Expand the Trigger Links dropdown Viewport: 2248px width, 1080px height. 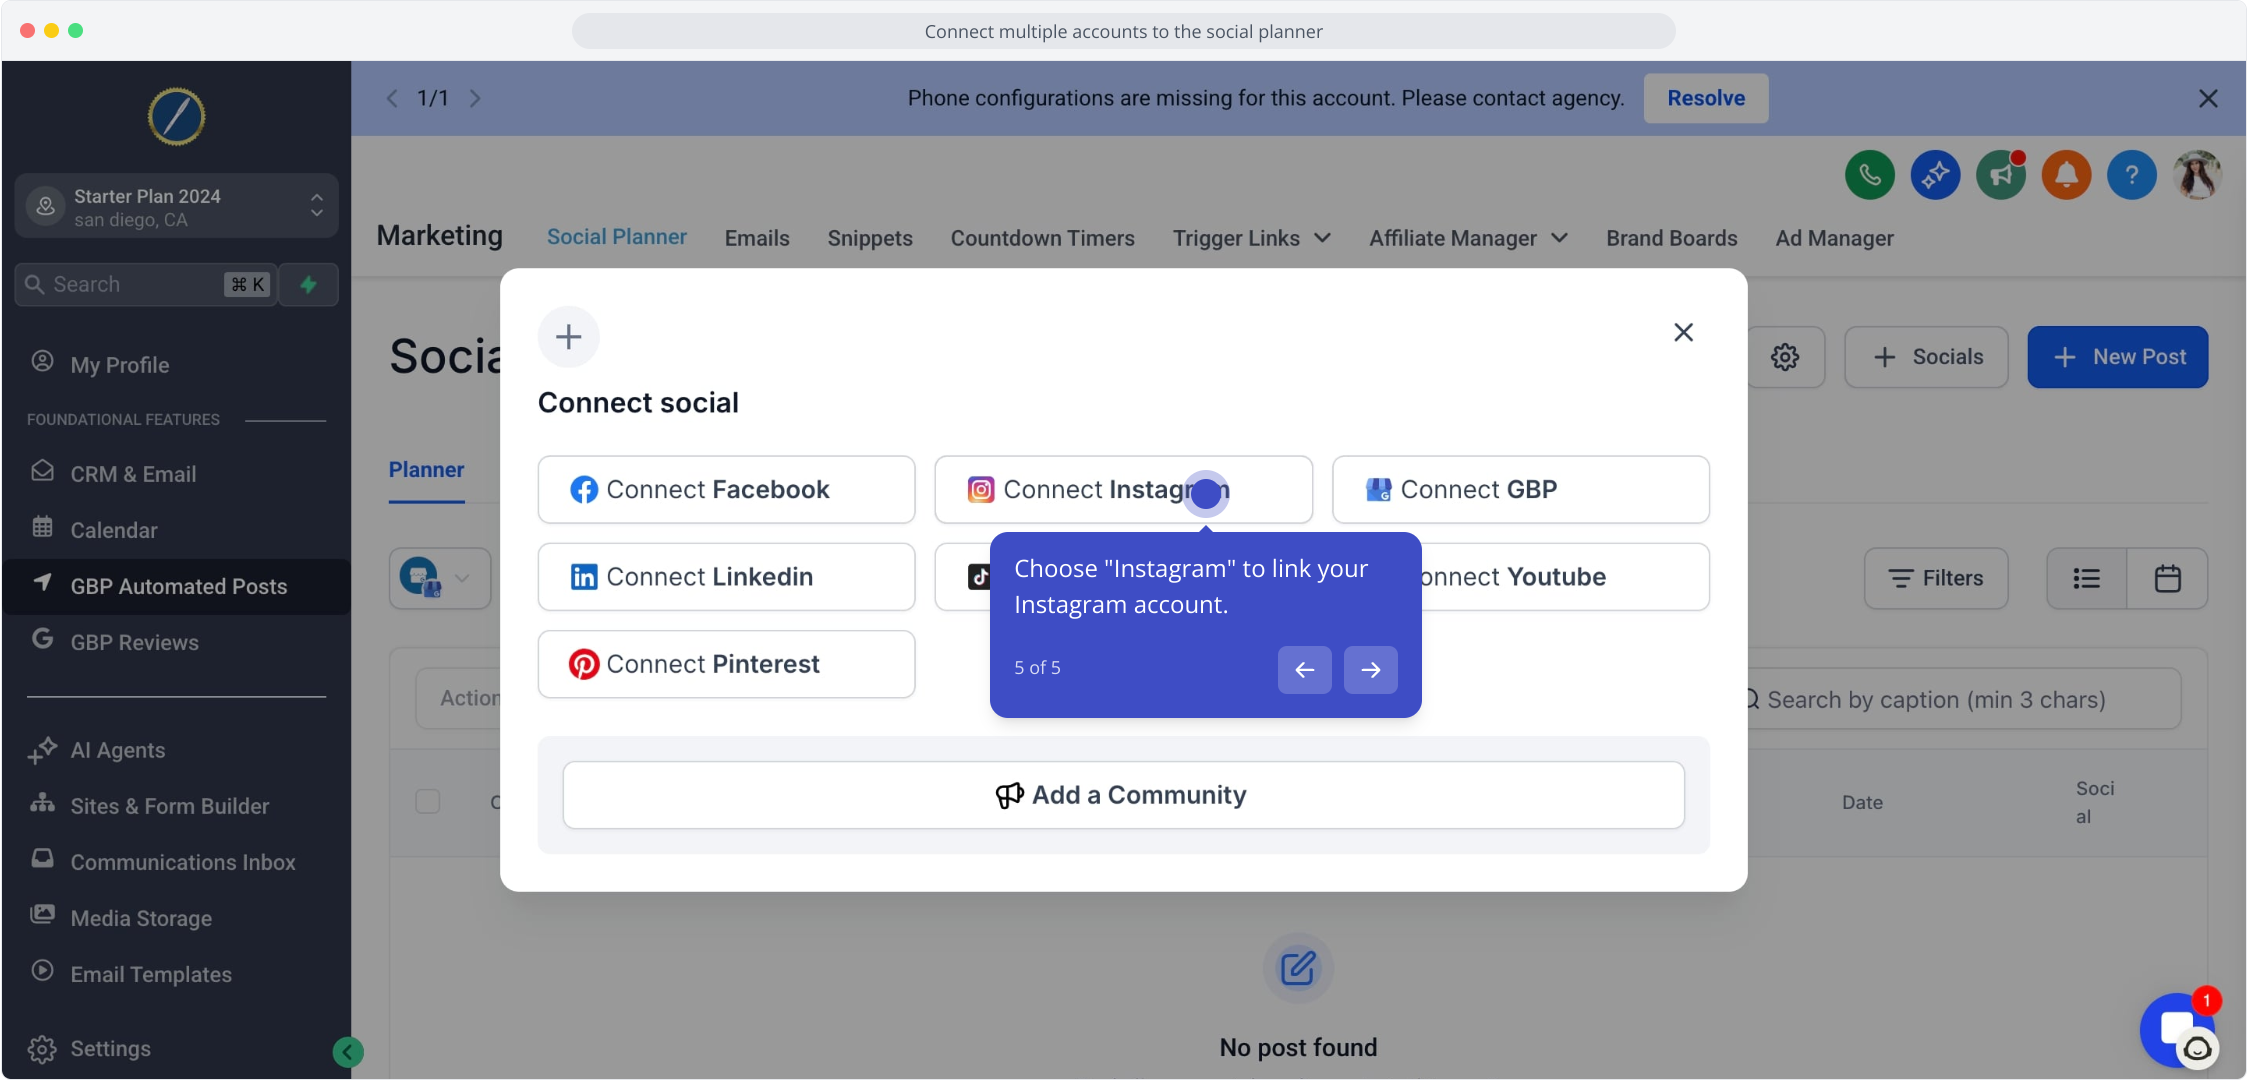(1252, 238)
